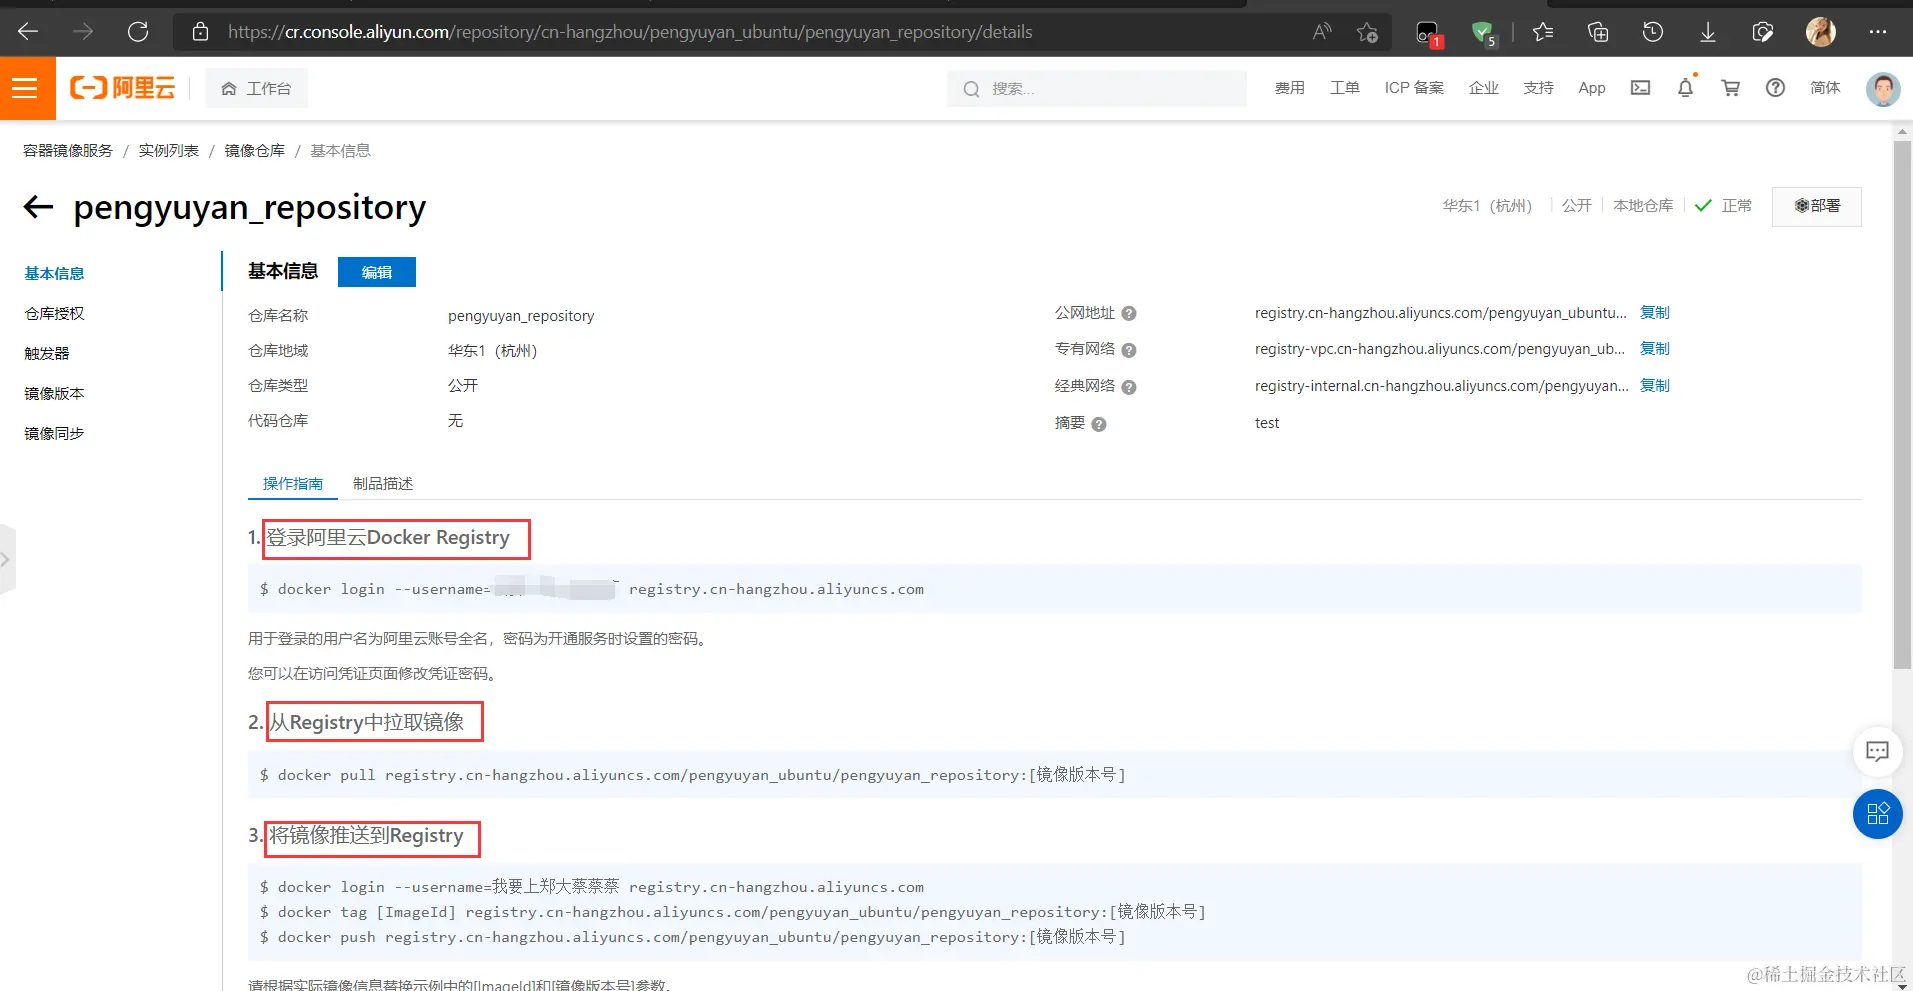
Task: Open the blue floating apps grid button
Action: [1877, 814]
